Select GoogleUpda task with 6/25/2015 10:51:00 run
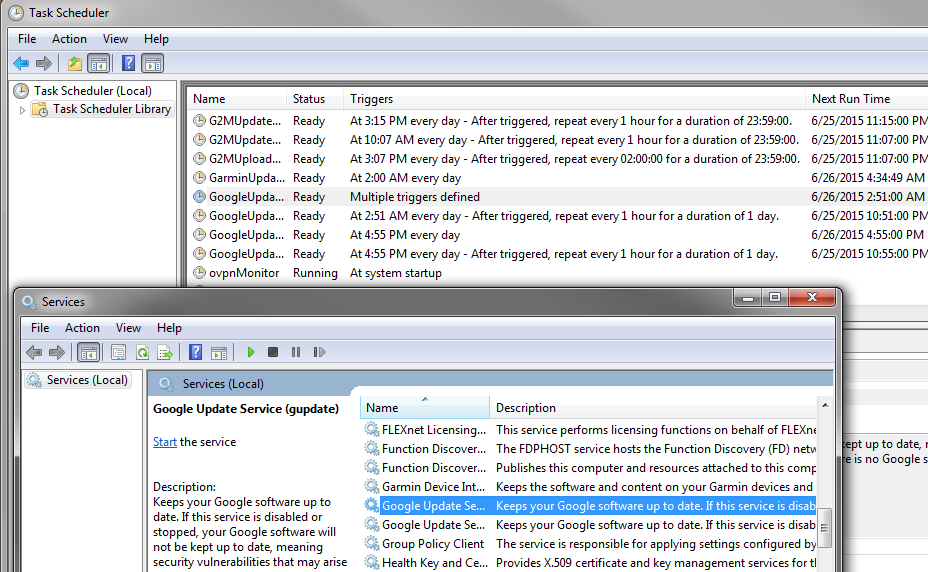 click(x=558, y=216)
